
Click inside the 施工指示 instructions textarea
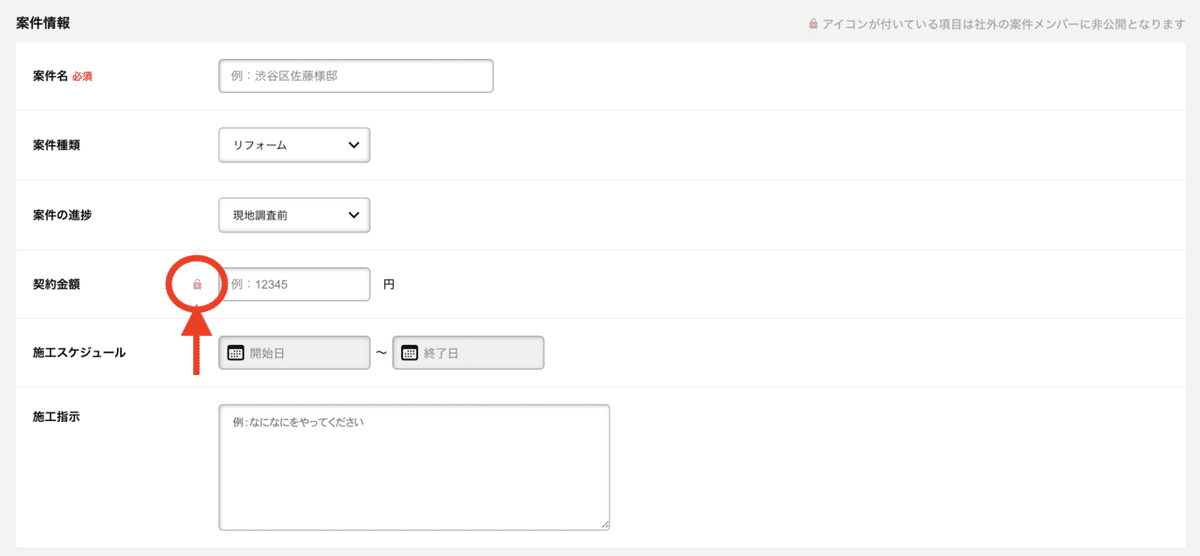[414, 467]
